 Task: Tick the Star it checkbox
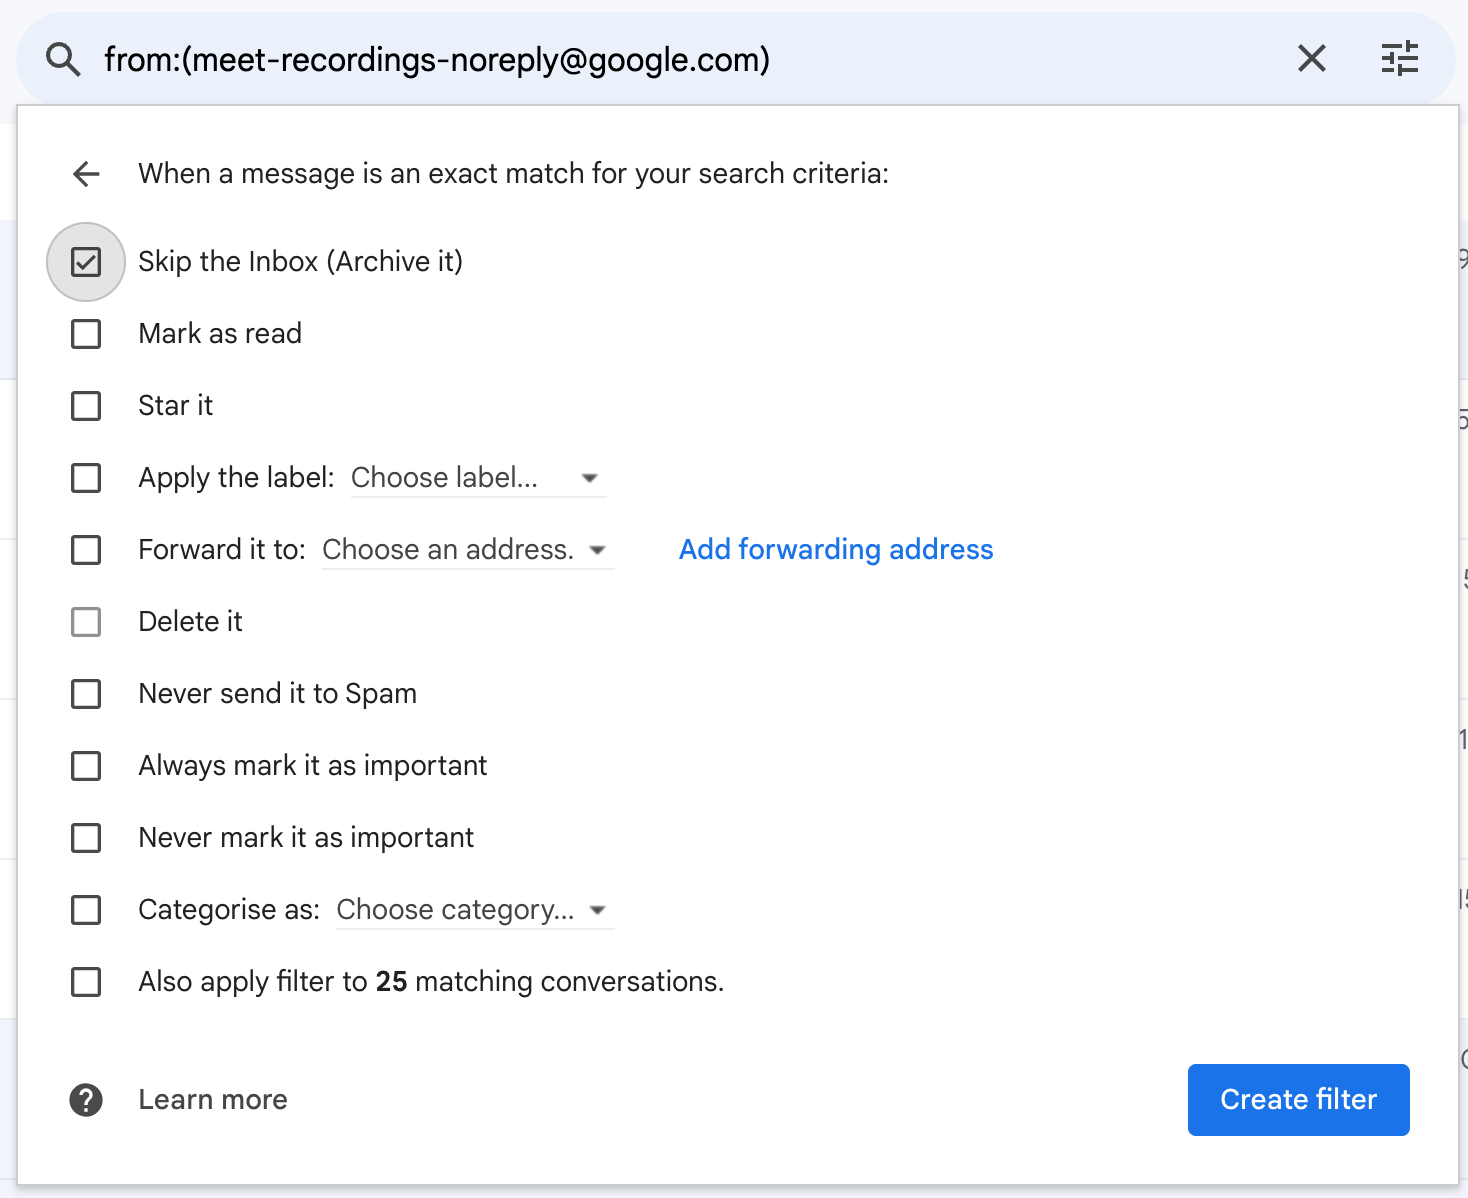pyautogui.click(x=86, y=406)
